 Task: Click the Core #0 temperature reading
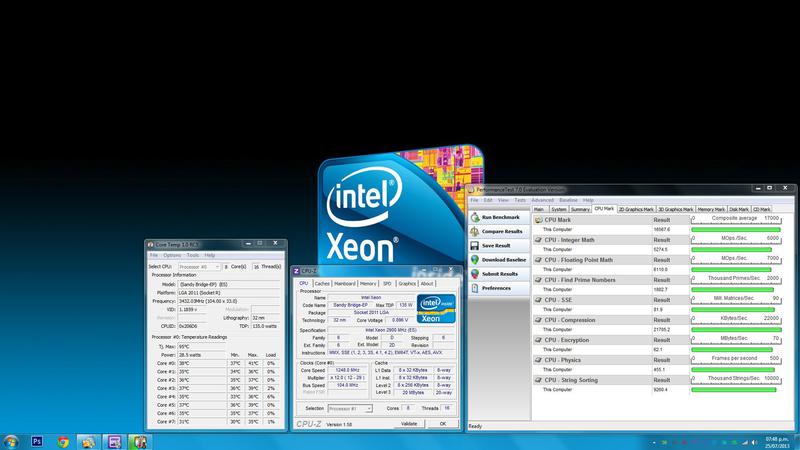[x=202, y=363]
